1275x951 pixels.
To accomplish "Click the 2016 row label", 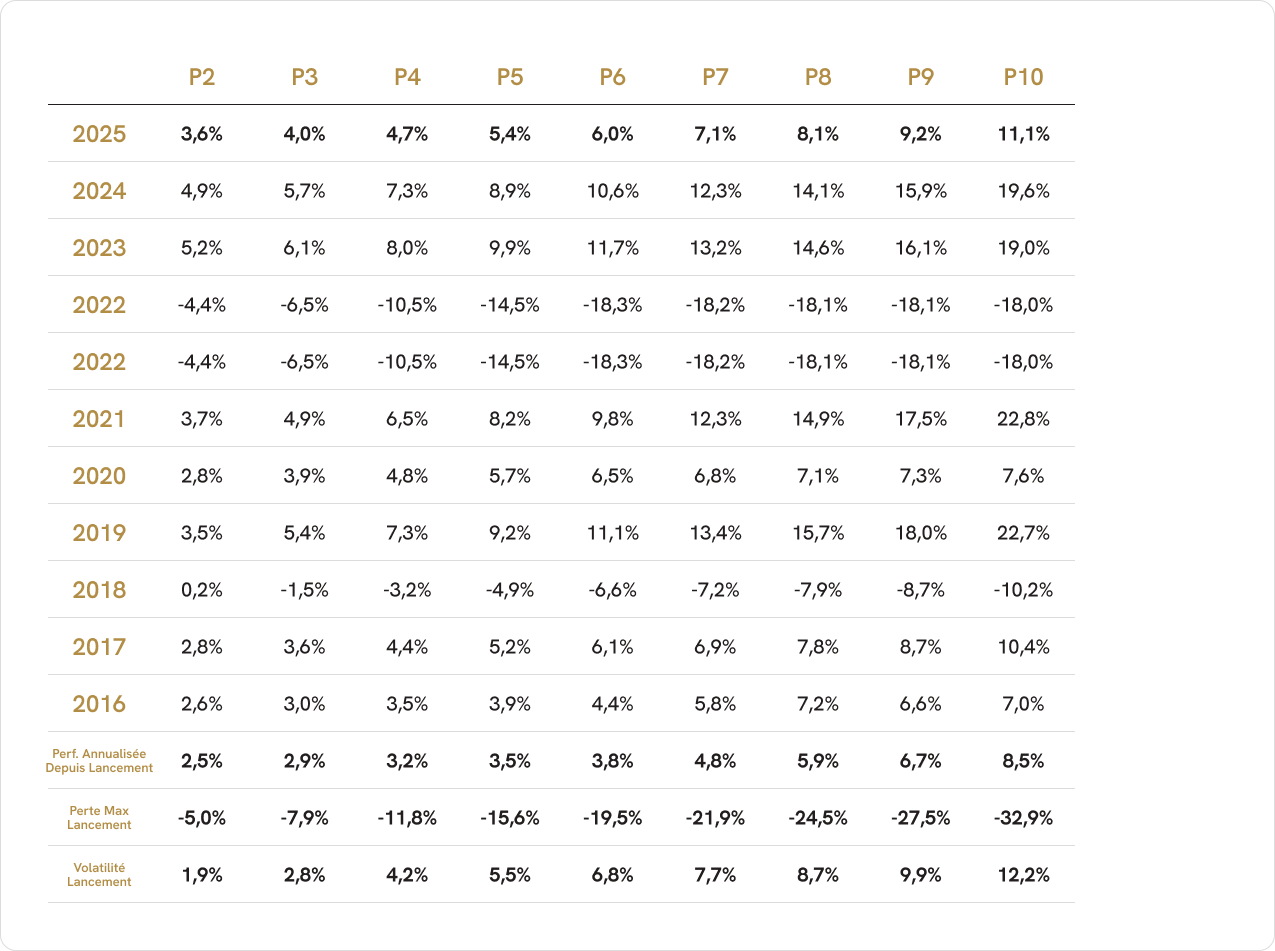I will (x=99, y=704).
